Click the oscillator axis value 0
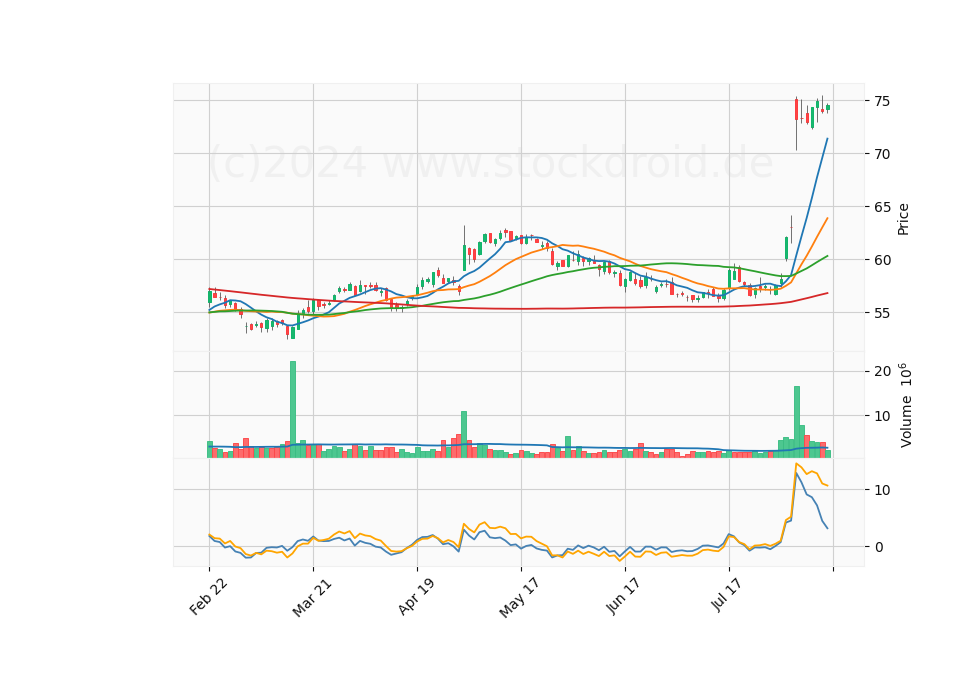Screen dimensions: 960x690 879,547
